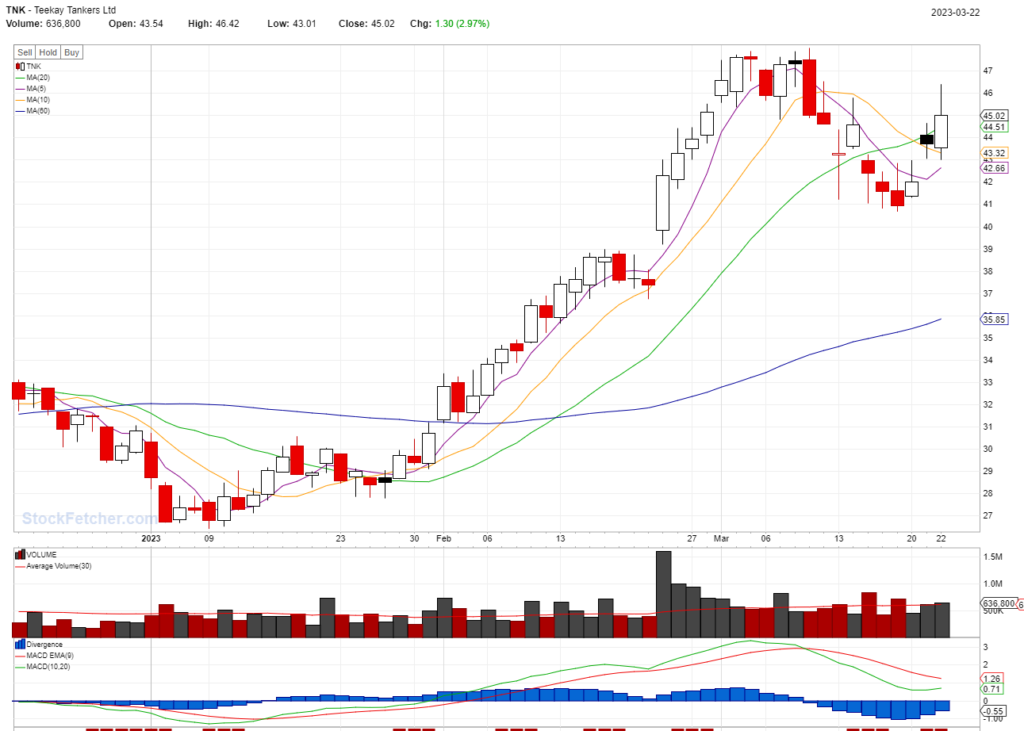Click the 2023-03-22 date at top right
The width and height of the screenshot is (1024, 731).
[x=955, y=12]
